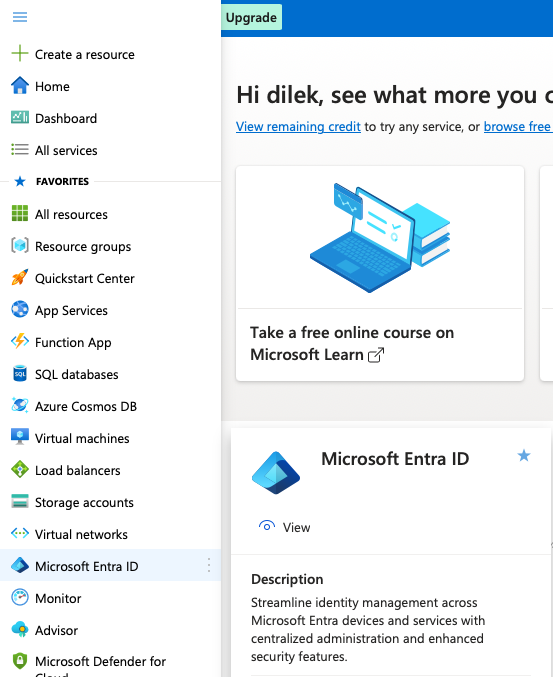Click the Upgrade button
The width and height of the screenshot is (553, 677).
tap(251, 17)
